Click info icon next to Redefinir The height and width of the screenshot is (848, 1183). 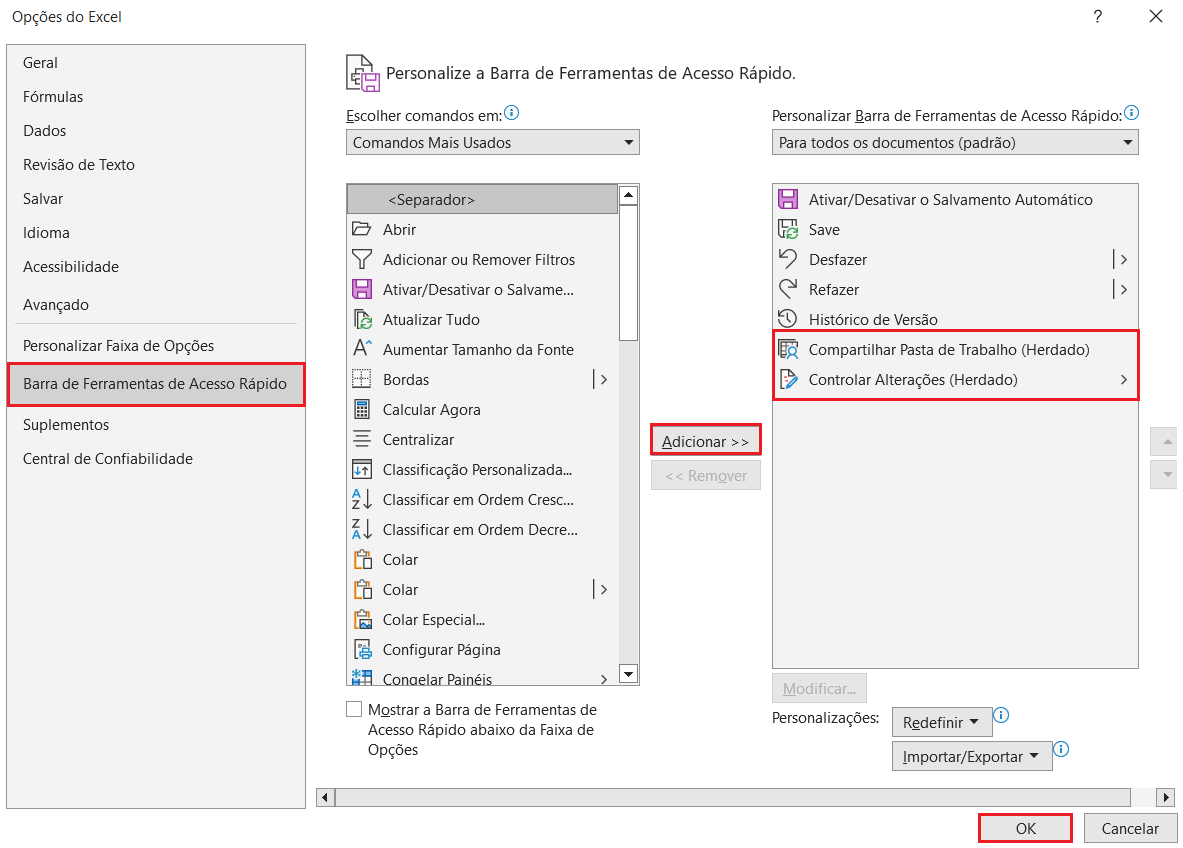click(x=1001, y=715)
